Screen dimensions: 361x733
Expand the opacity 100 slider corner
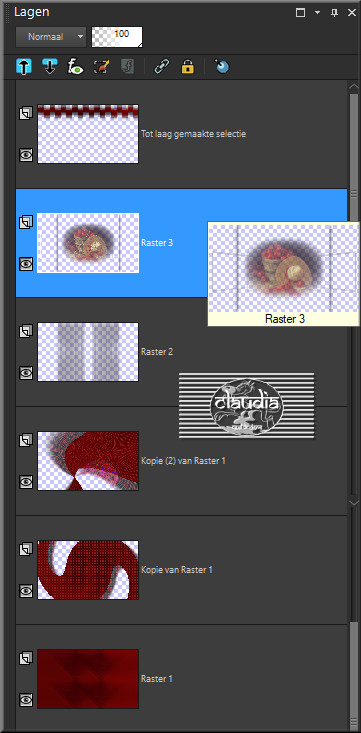point(139,44)
